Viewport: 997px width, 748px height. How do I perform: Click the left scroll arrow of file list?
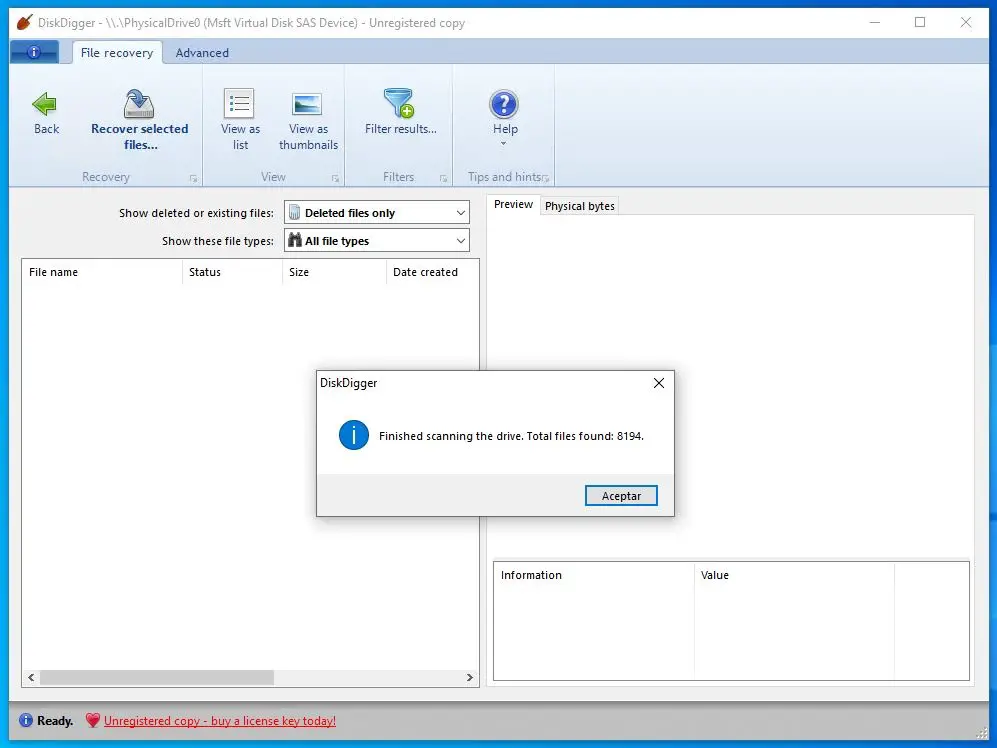tap(31, 677)
